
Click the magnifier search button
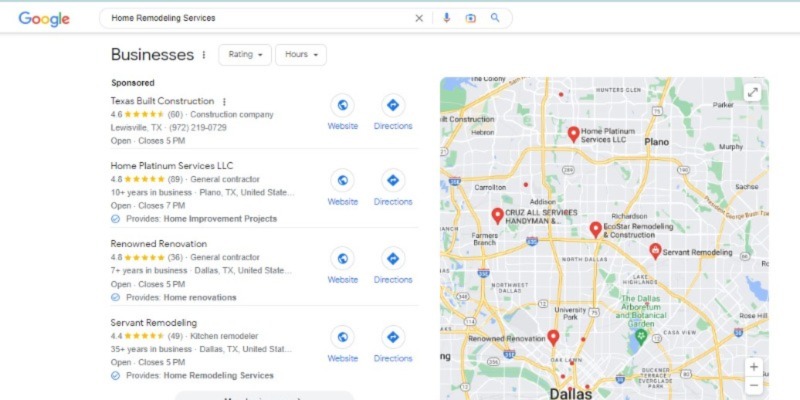pyautogui.click(x=495, y=18)
